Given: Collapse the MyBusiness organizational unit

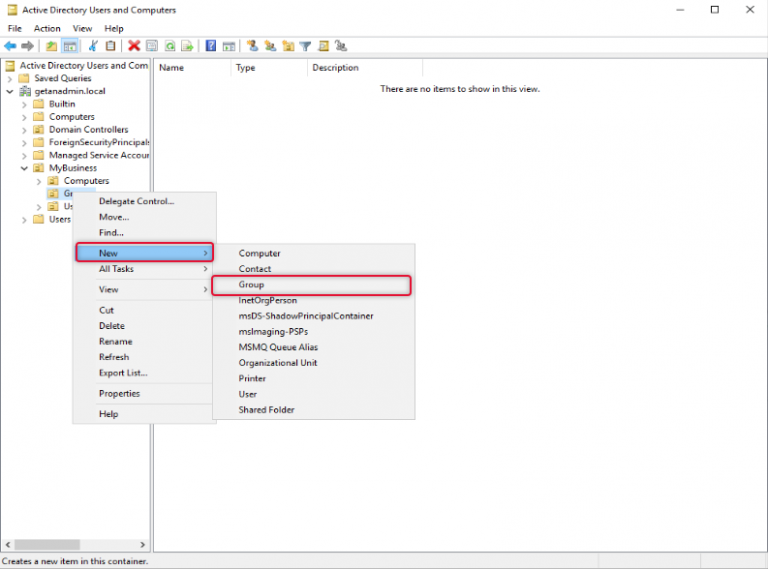Looking at the screenshot, I should click(x=24, y=168).
